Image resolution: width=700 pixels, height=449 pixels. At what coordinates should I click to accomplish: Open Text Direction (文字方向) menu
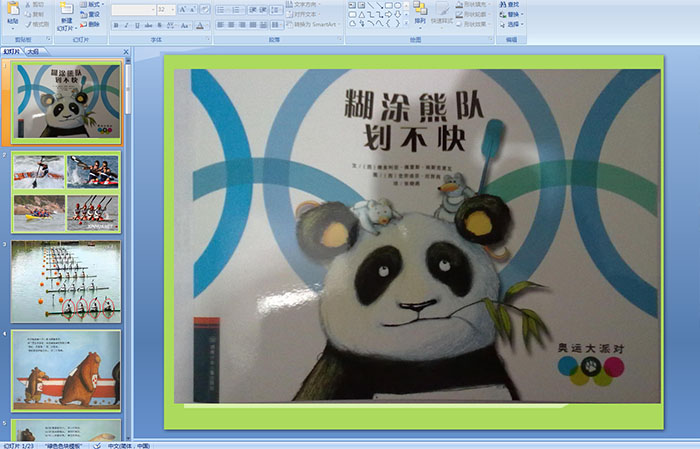pos(304,4)
